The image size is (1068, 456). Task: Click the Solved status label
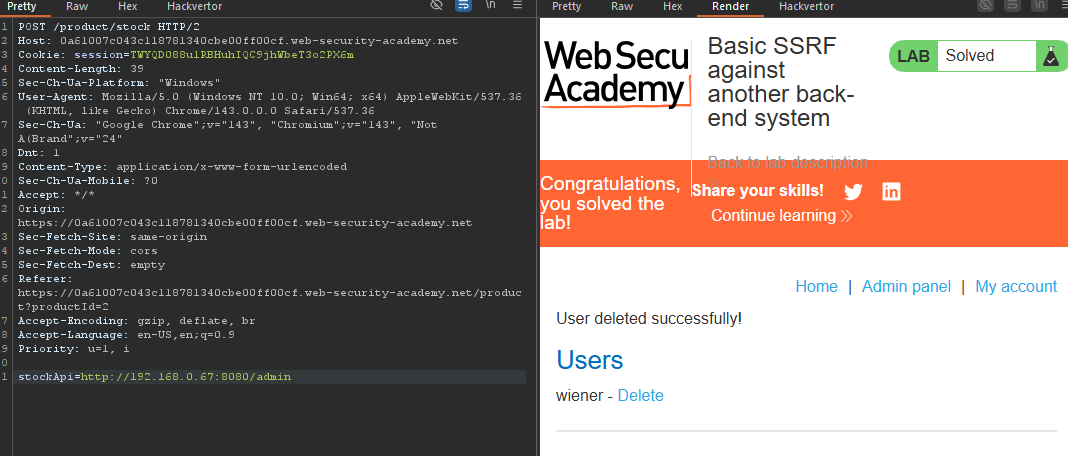pos(970,56)
